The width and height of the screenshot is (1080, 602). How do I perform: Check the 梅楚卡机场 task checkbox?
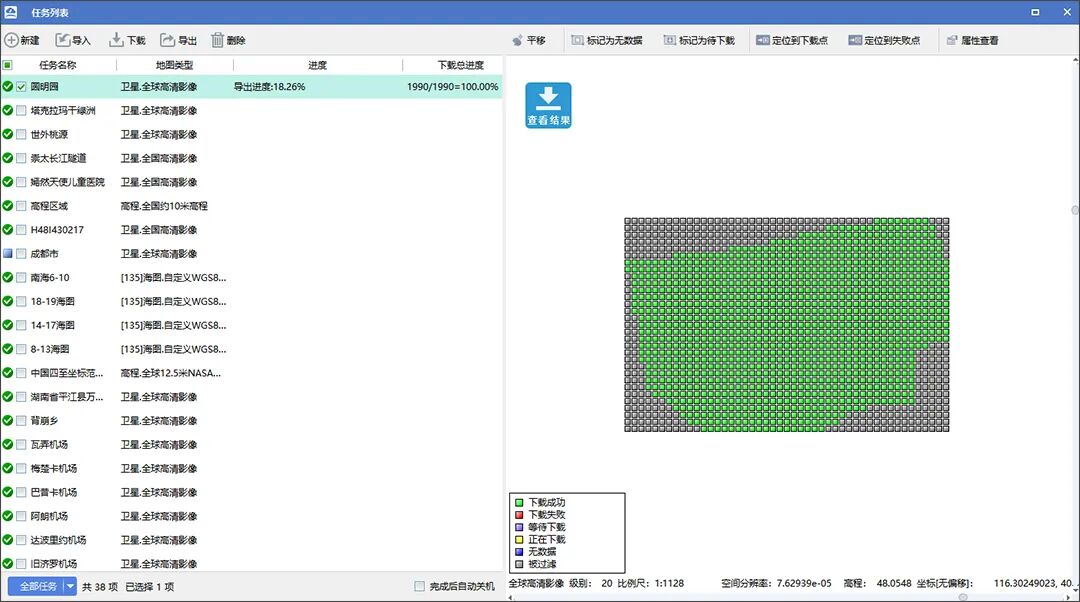21,468
